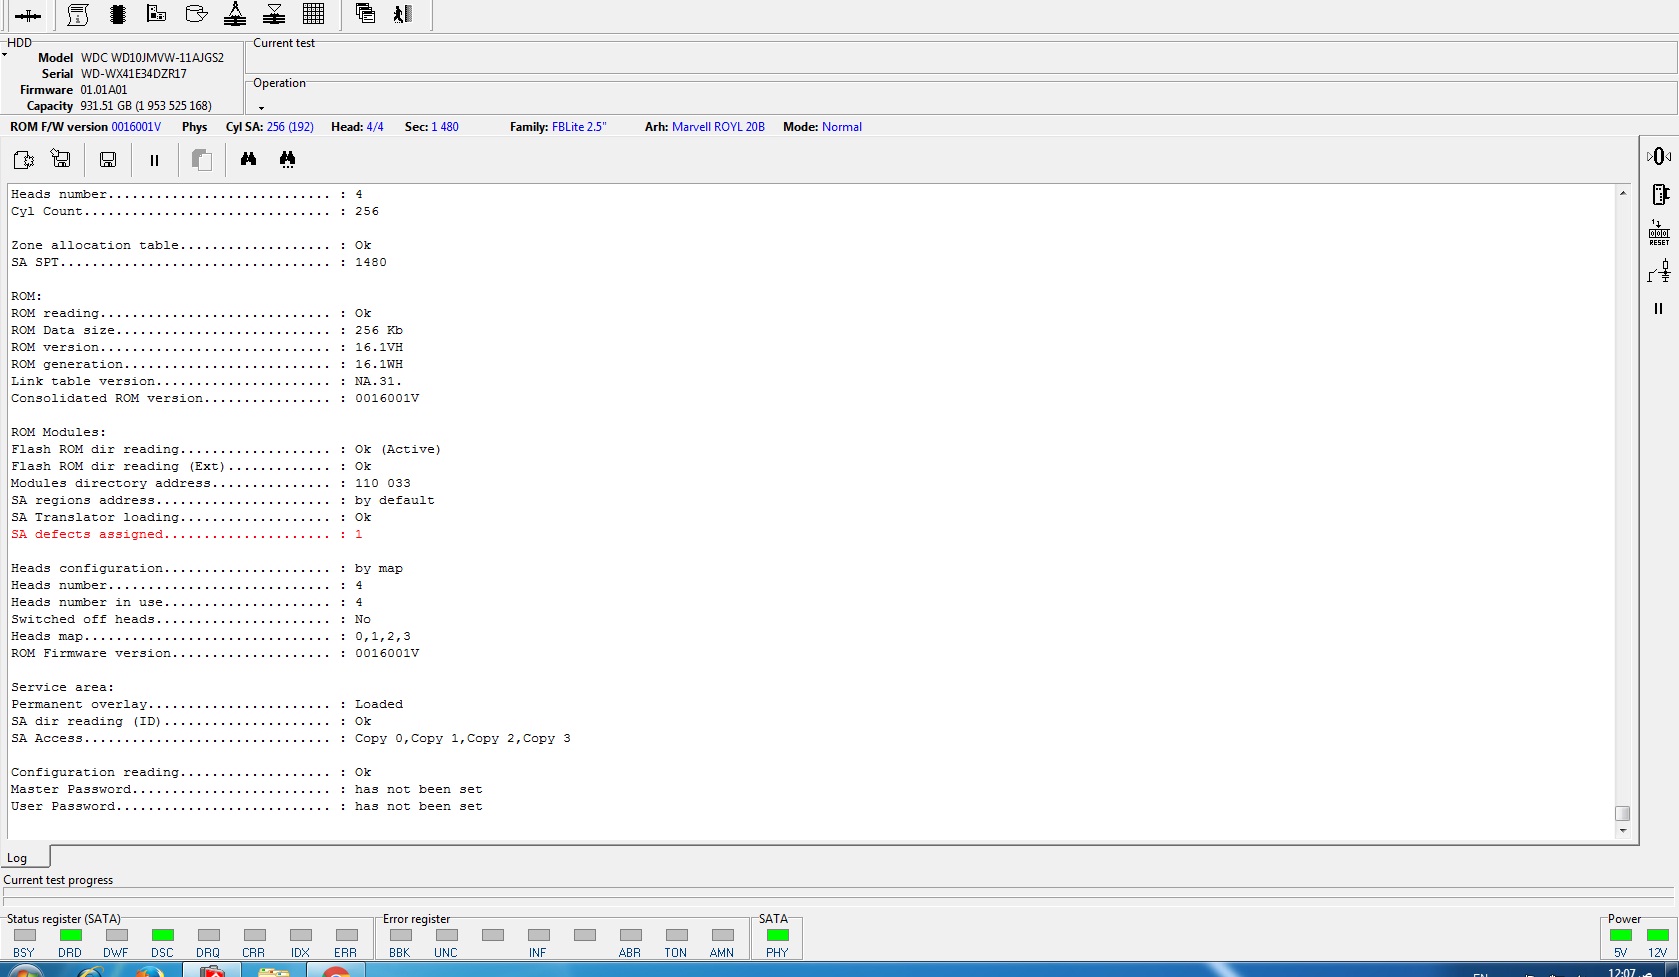Click the AMN error indicator
Viewport: 1679px width, 977px height.
[x=722, y=935]
